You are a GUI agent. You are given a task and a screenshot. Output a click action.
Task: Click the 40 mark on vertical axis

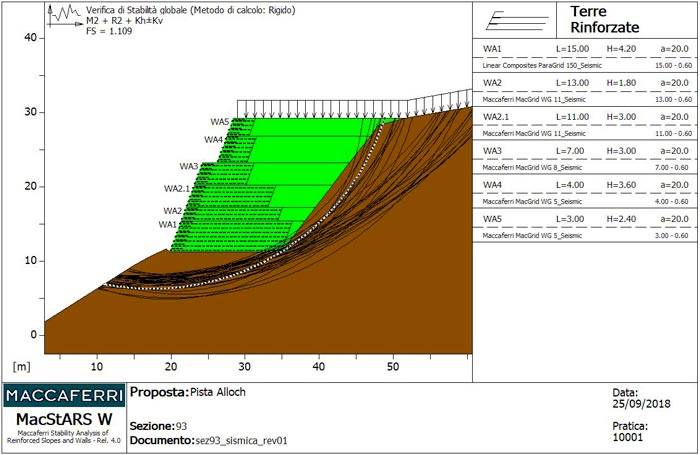pyautogui.click(x=30, y=38)
